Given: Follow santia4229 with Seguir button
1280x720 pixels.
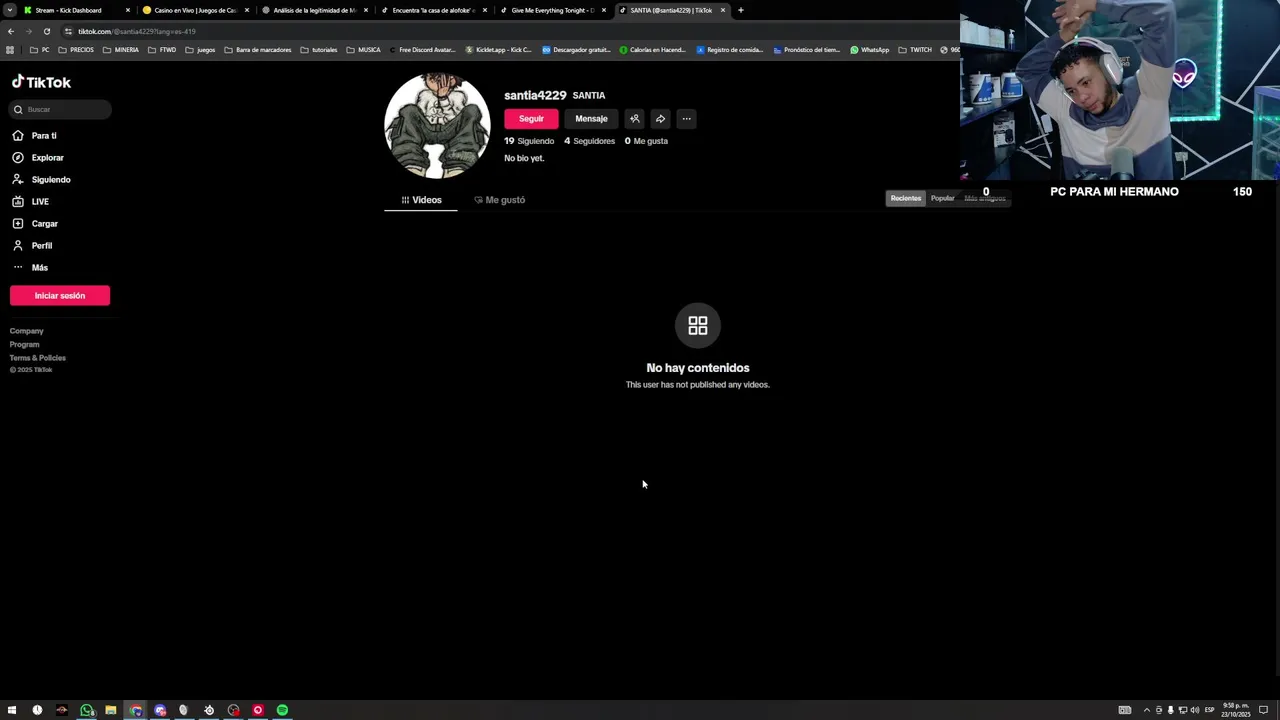Looking at the screenshot, I should [531, 118].
